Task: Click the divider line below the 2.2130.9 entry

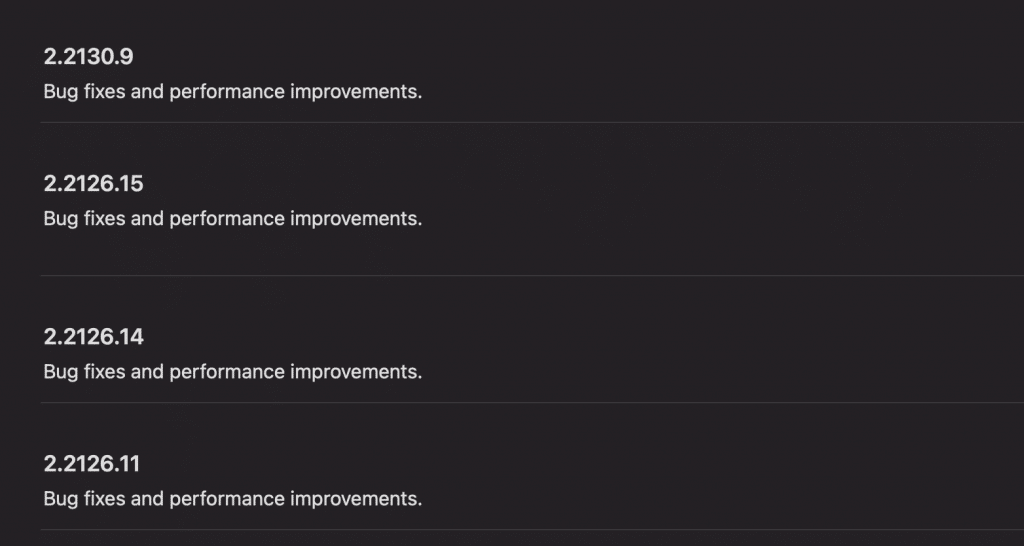Action: tap(532, 122)
